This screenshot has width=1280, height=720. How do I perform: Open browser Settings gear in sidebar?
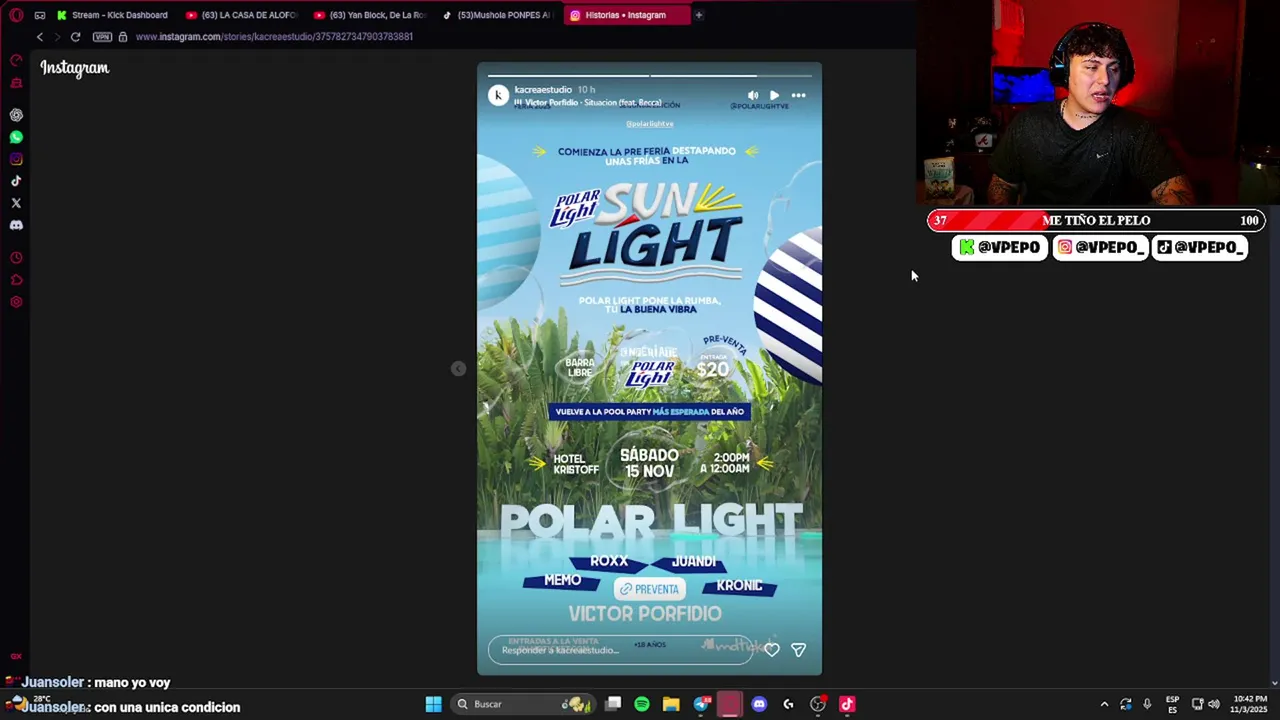coord(16,302)
